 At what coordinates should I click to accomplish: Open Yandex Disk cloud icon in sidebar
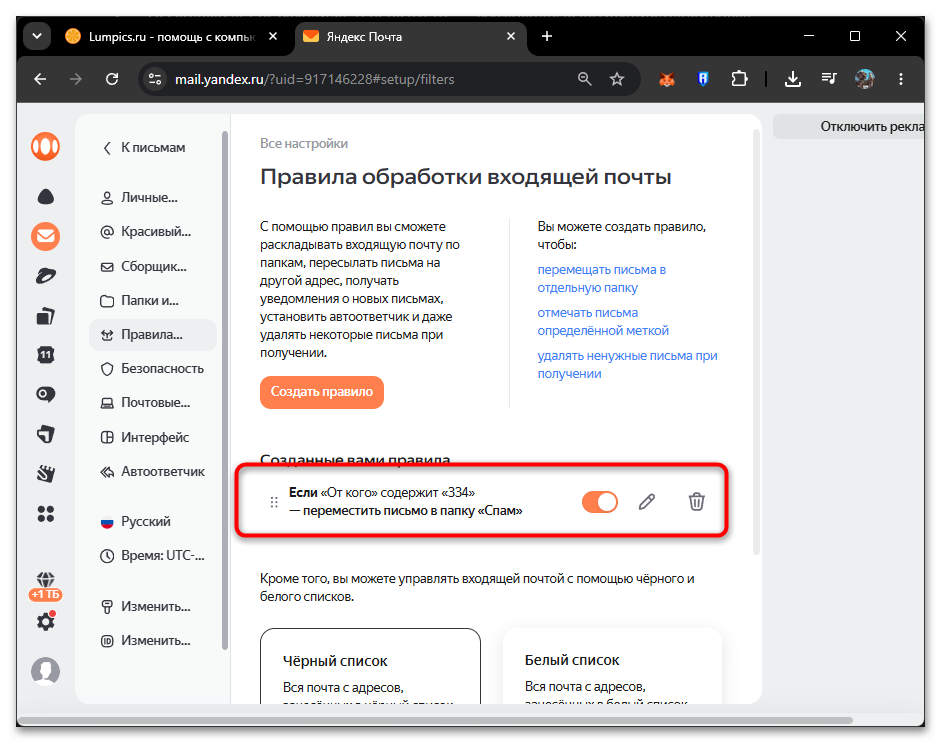(46, 197)
